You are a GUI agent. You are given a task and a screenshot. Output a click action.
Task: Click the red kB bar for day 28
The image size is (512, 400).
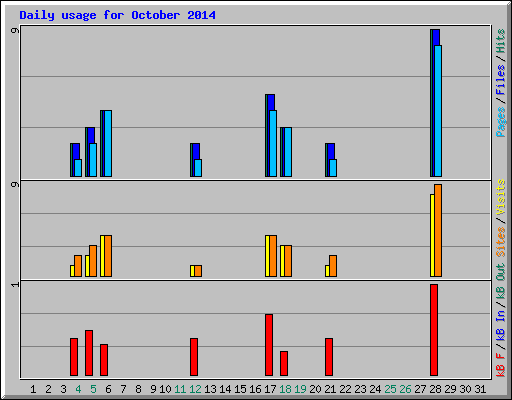(434, 330)
